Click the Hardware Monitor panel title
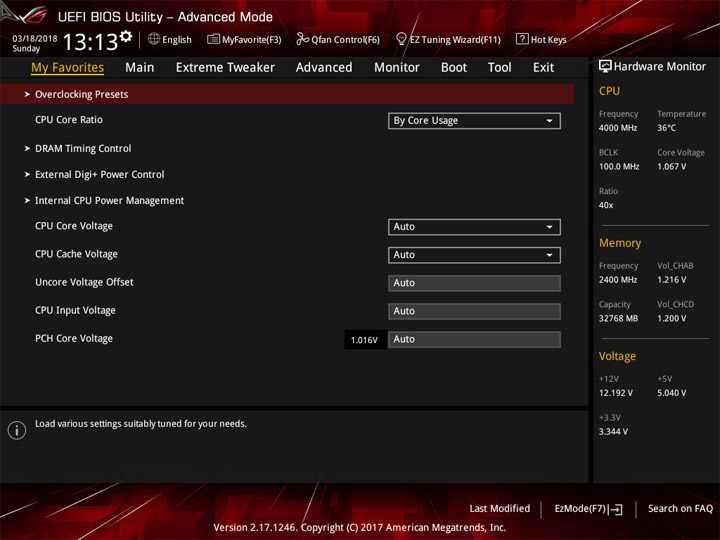The image size is (720, 540). click(x=659, y=67)
